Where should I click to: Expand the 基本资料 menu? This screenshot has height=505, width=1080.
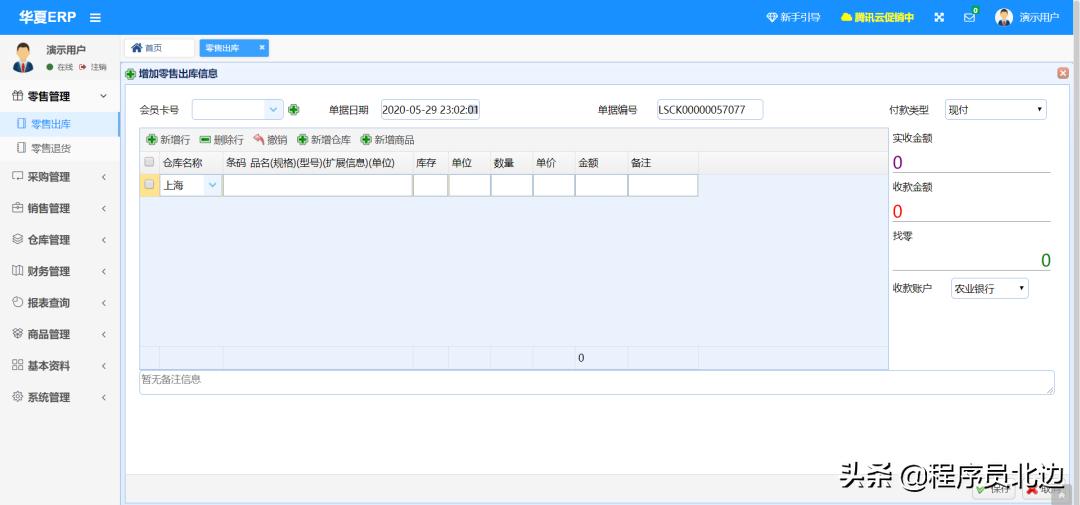pyautogui.click(x=60, y=366)
